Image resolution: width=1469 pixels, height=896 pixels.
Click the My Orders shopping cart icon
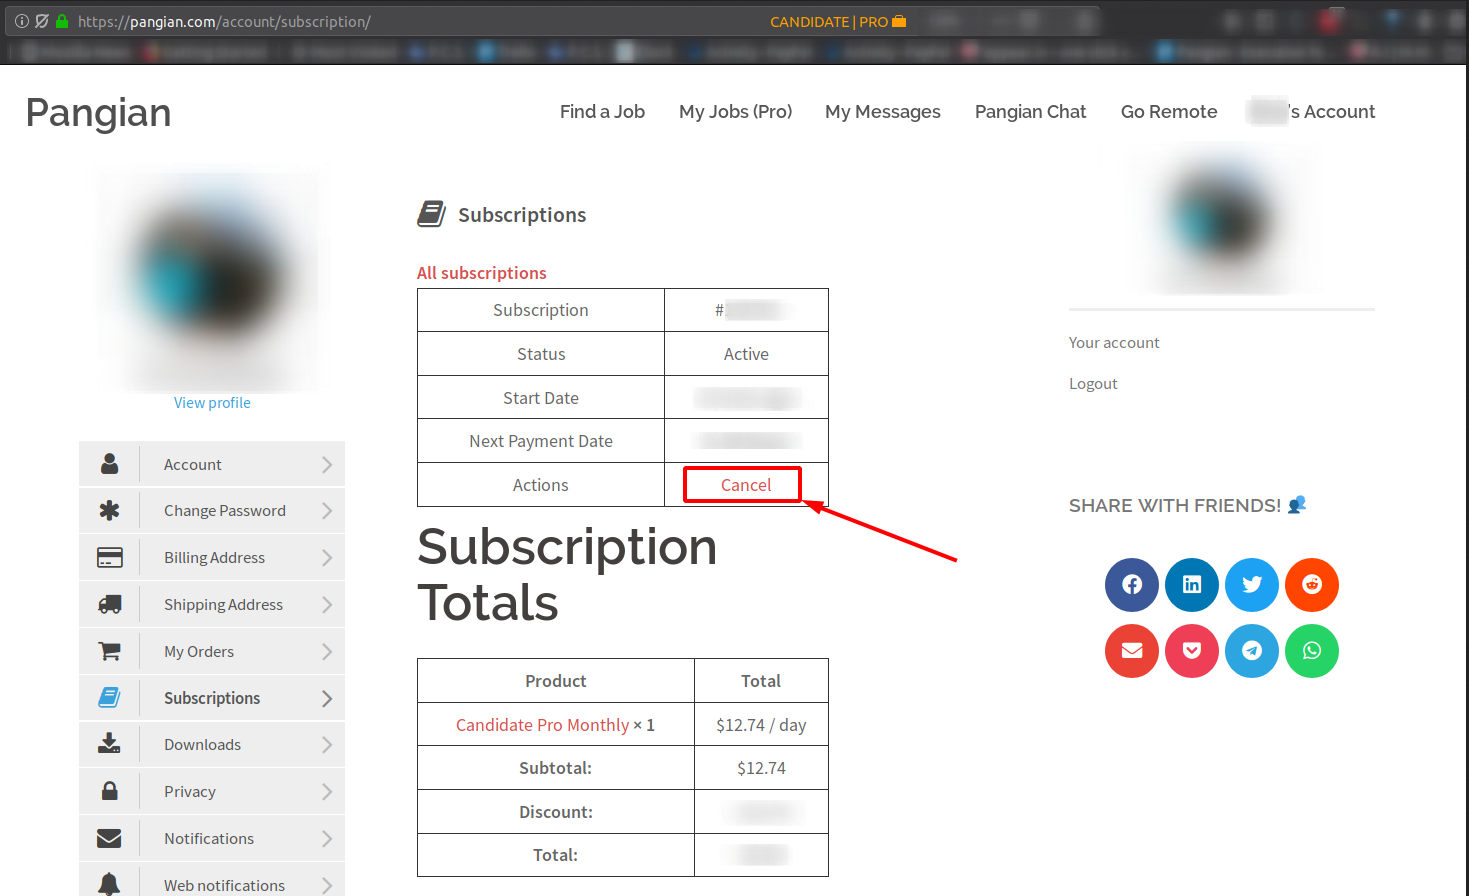(110, 651)
